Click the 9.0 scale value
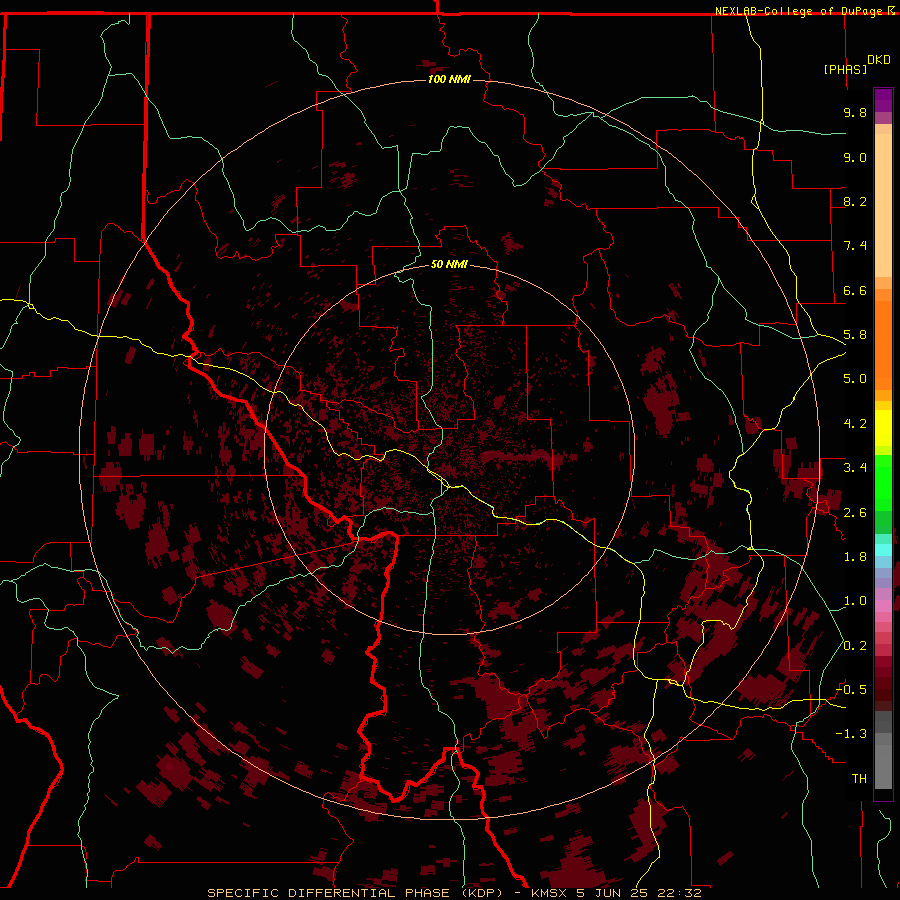Screen dimensions: 900x900 [855, 157]
